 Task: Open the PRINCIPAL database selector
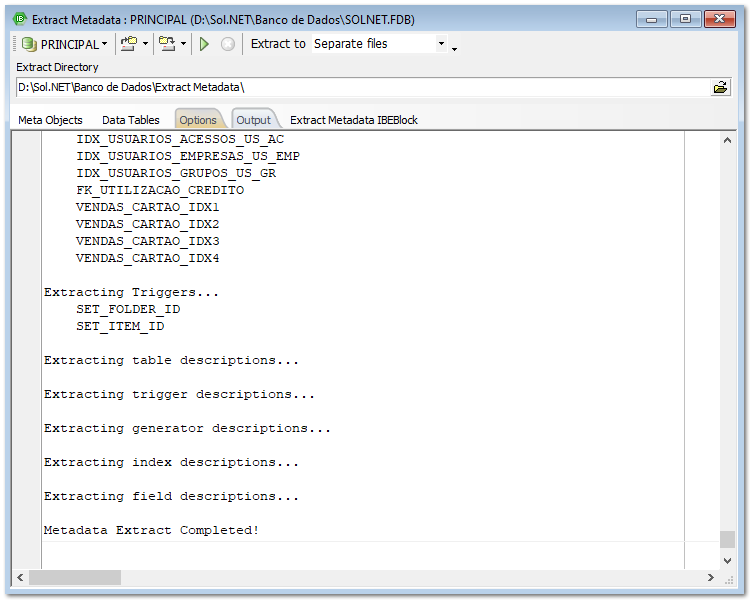click(x=64, y=44)
